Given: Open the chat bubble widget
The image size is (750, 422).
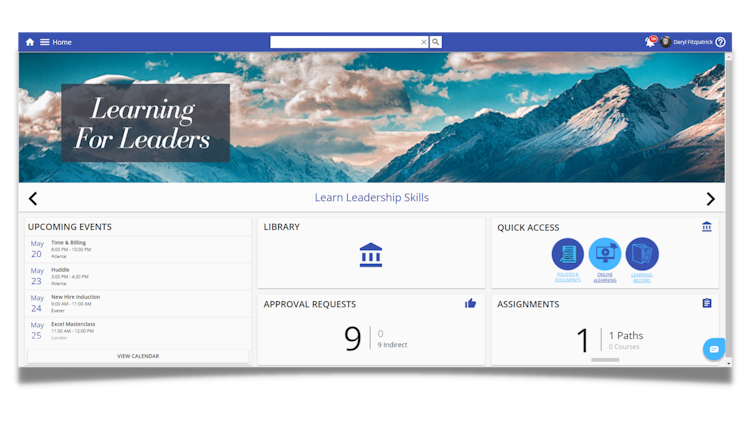Looking at the screenshot, I should click(x=714, y=349).
